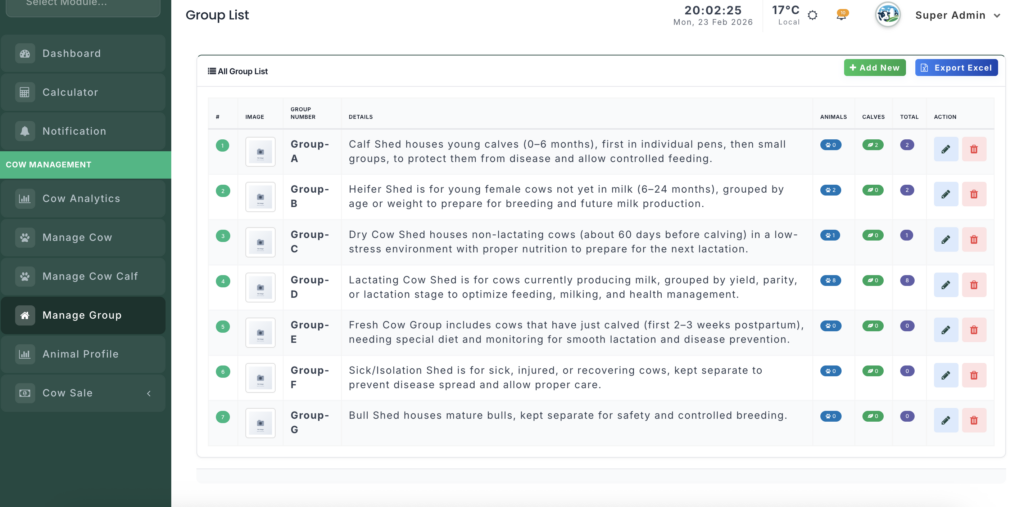Click the Group-C image thumbnail
Screen dimensions: 1024x507
pyautogui.click(x=260, y=242)
